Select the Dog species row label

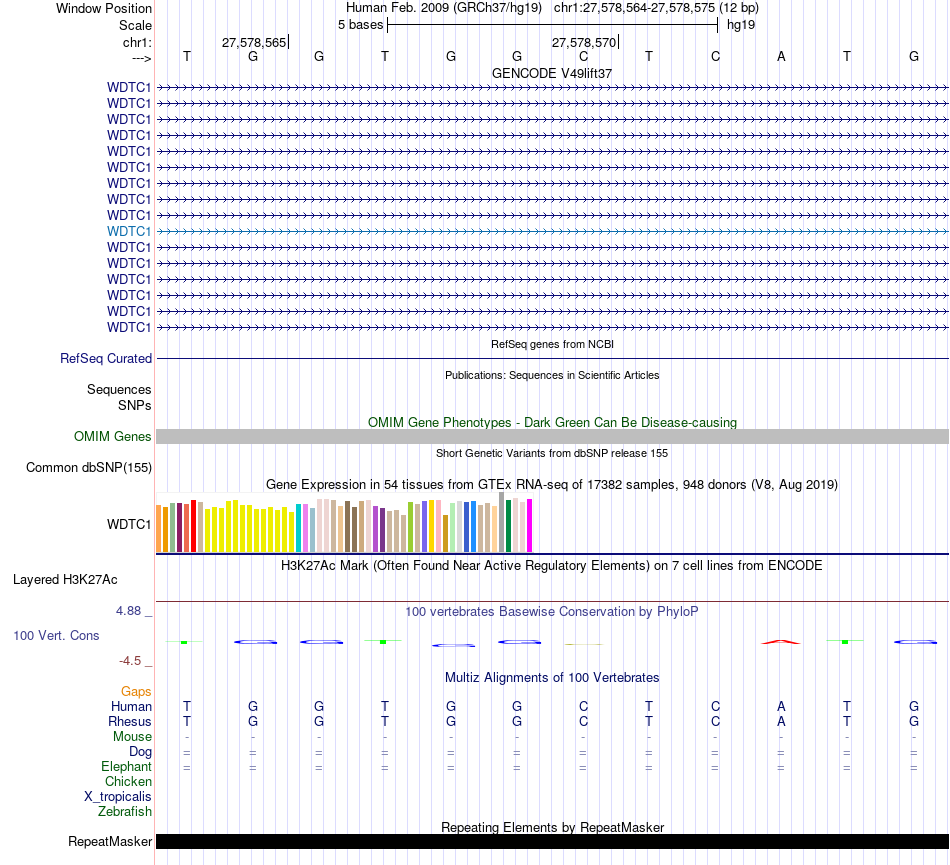tap(140, 752)
